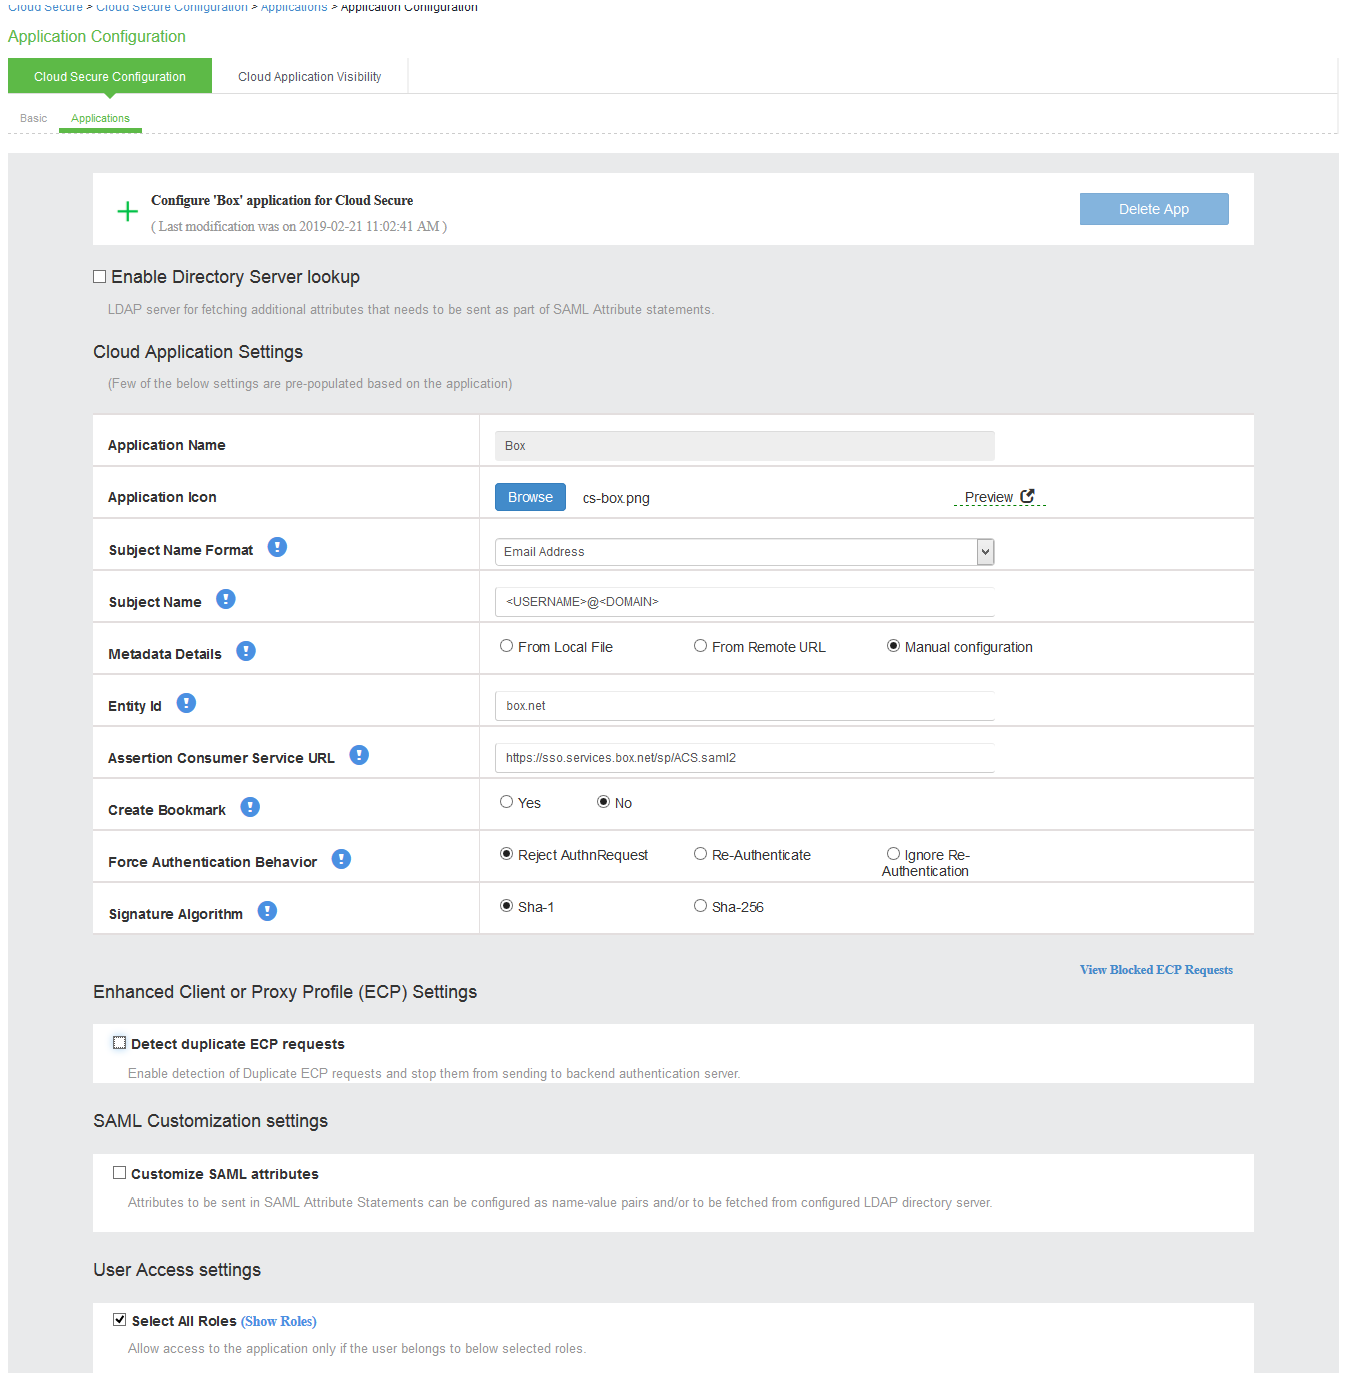Select Sha-1 signature algorithm
This screenshot has width=1345, height=1373.
507,906
